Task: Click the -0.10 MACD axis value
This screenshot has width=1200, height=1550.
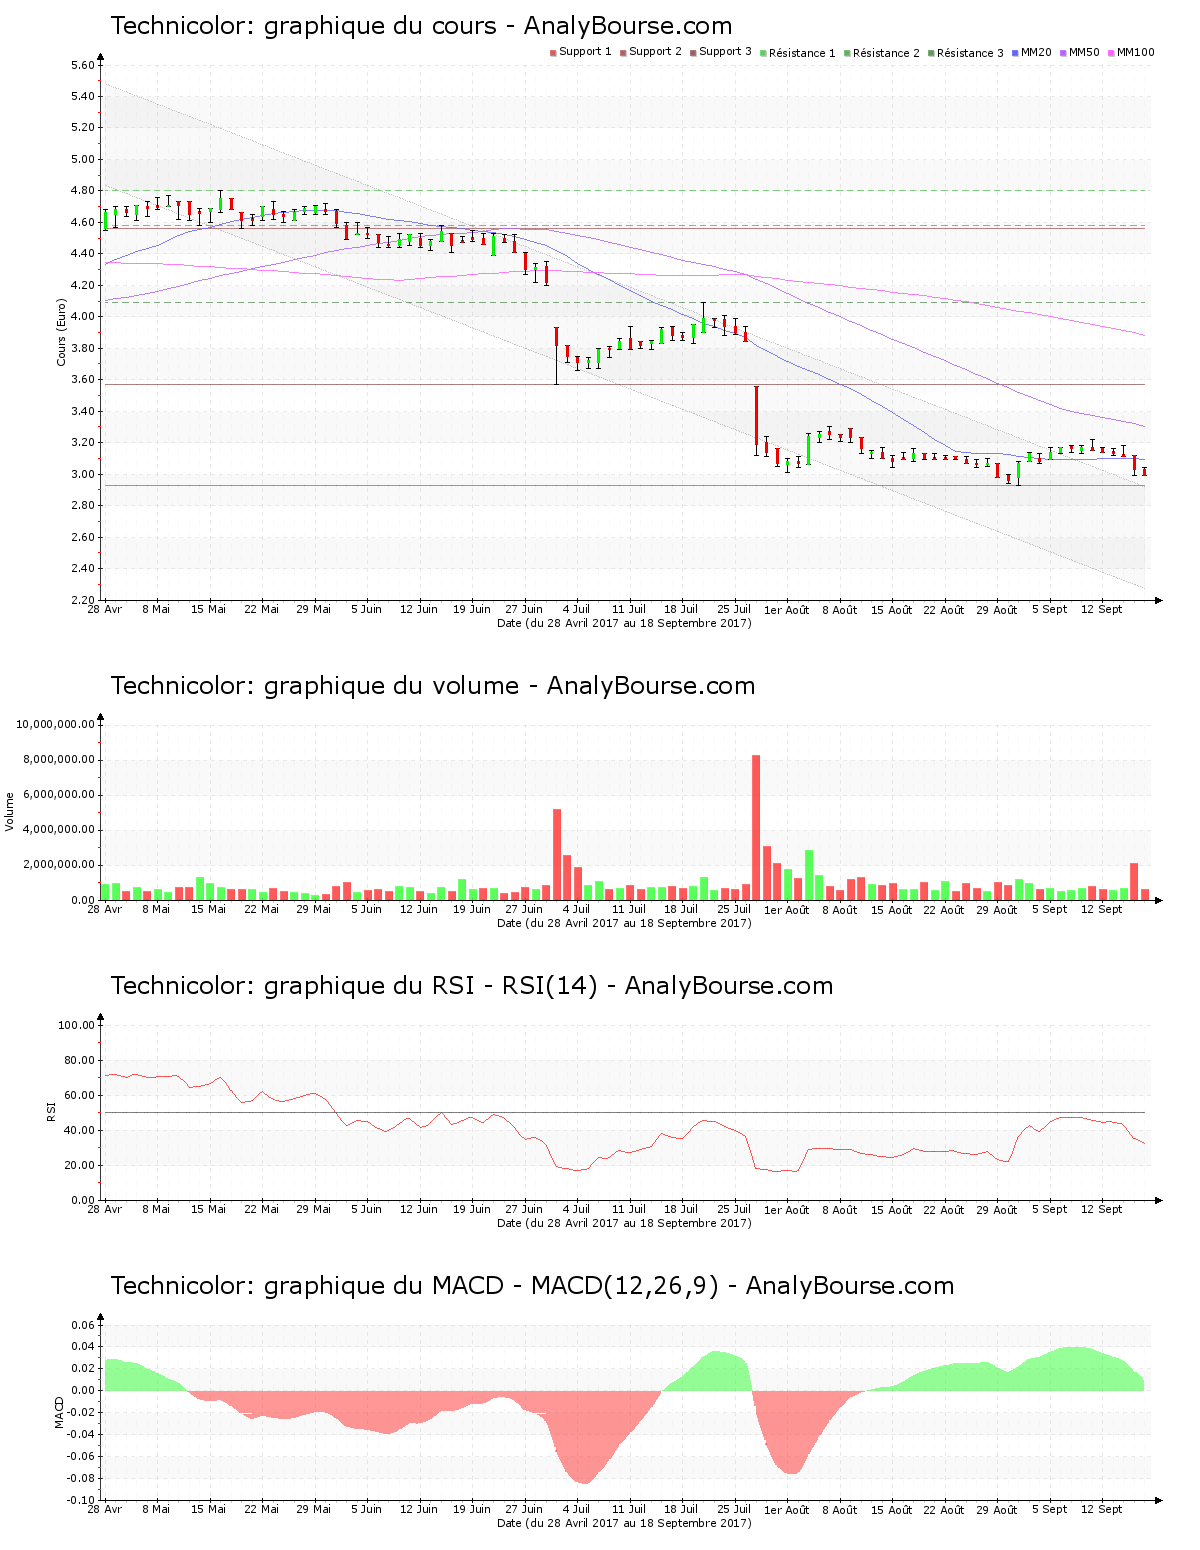Action: click(82, 1500)
